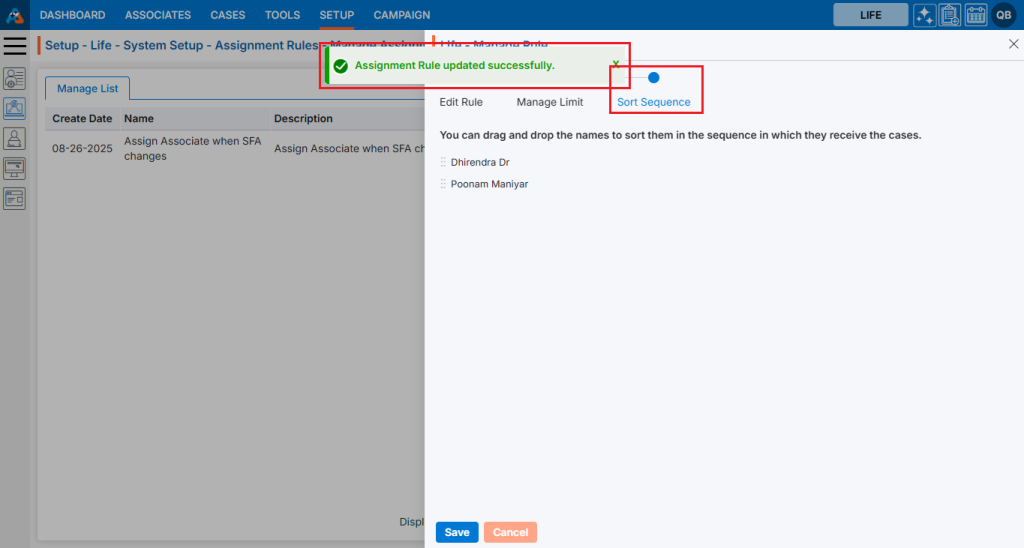Click the clipboard add icon in header
Screen dimensions: 1024x548
pos(950,15)
